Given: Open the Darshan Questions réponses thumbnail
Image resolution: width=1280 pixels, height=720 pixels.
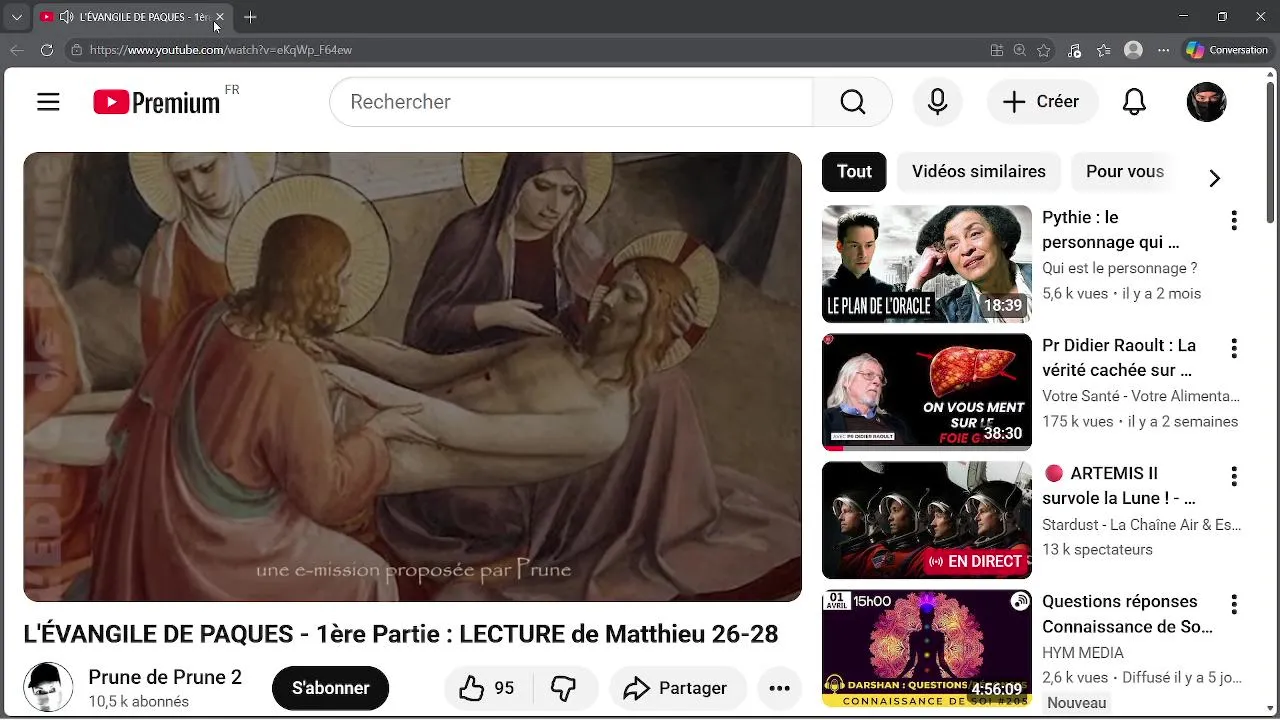Looking at the screenshot, I should (927, 648).
